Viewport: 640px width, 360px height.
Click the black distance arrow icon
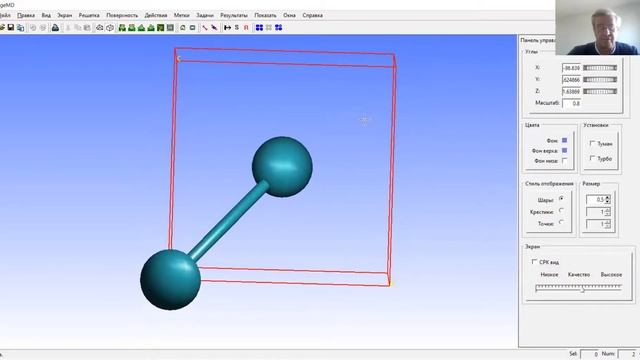click(x=227, y=27)
